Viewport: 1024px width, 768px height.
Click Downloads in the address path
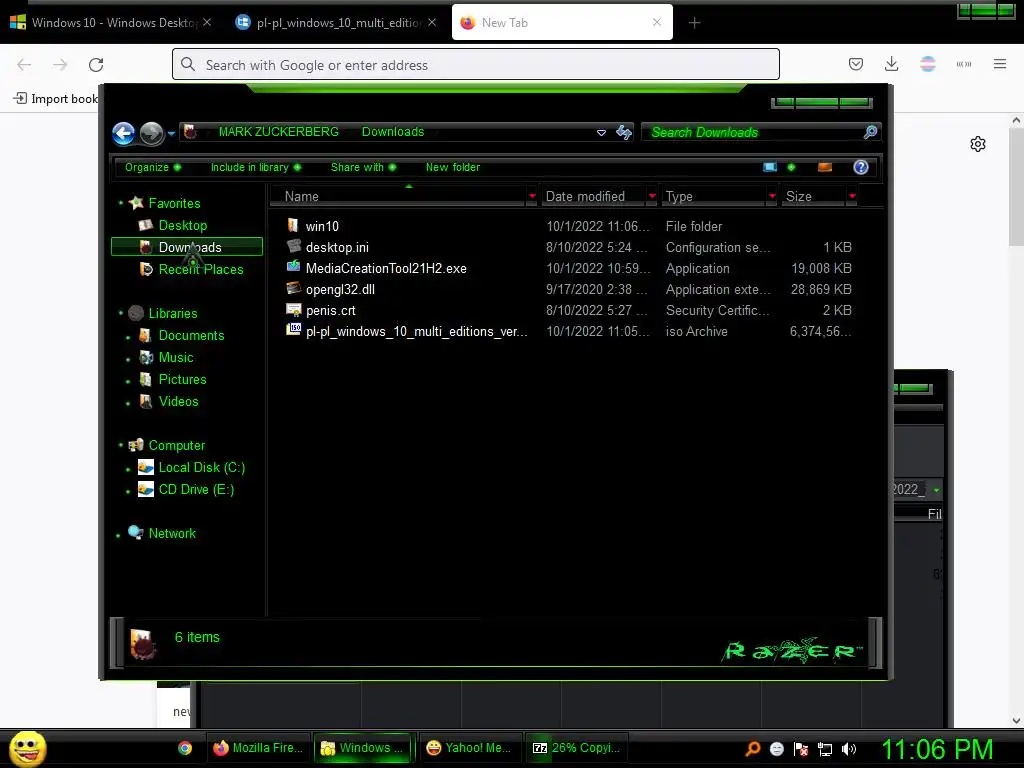click(x=393, y=132)
